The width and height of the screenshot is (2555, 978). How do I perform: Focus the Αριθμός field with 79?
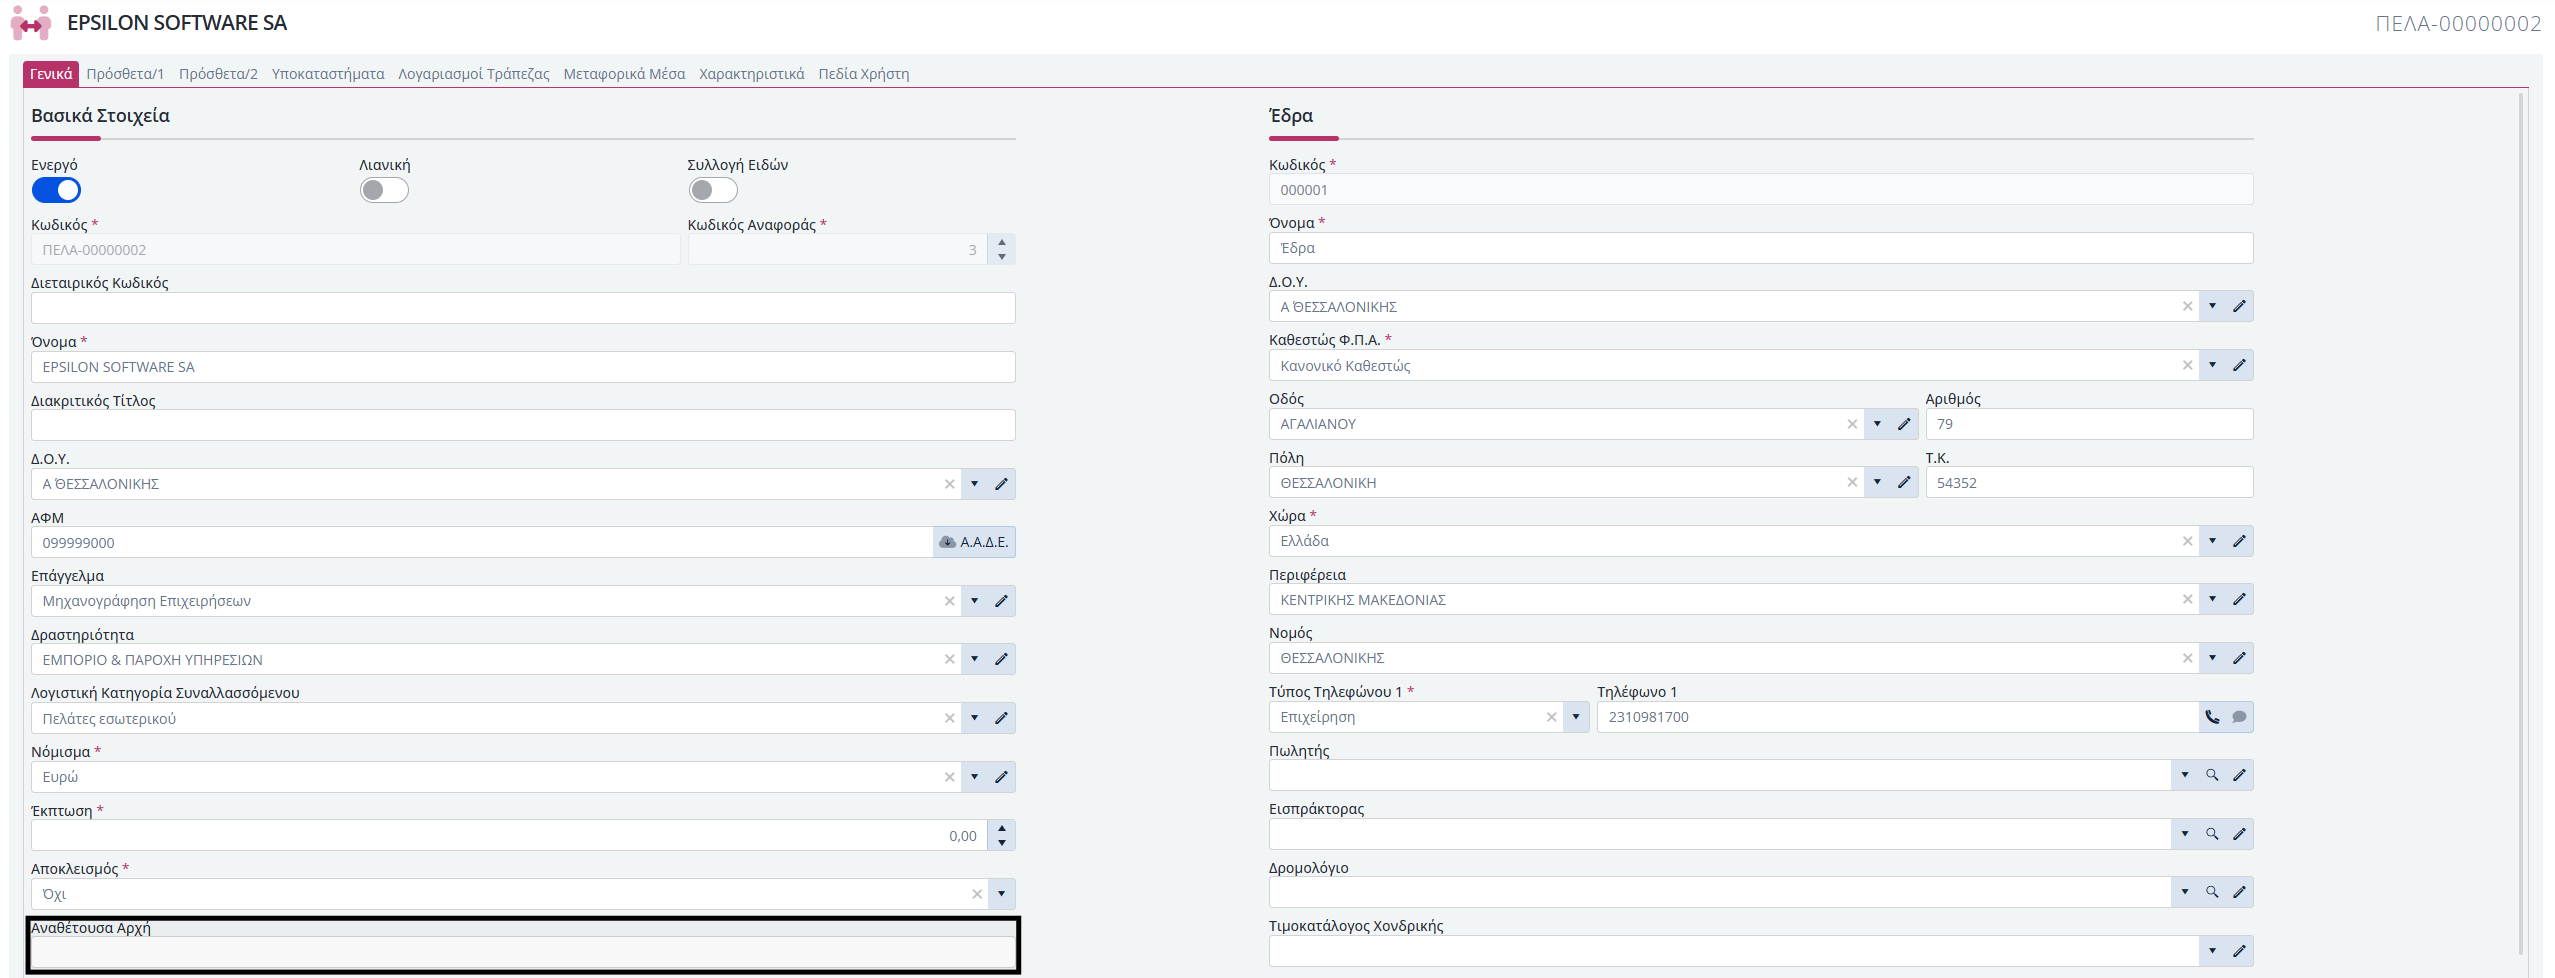coord(2089,424)
